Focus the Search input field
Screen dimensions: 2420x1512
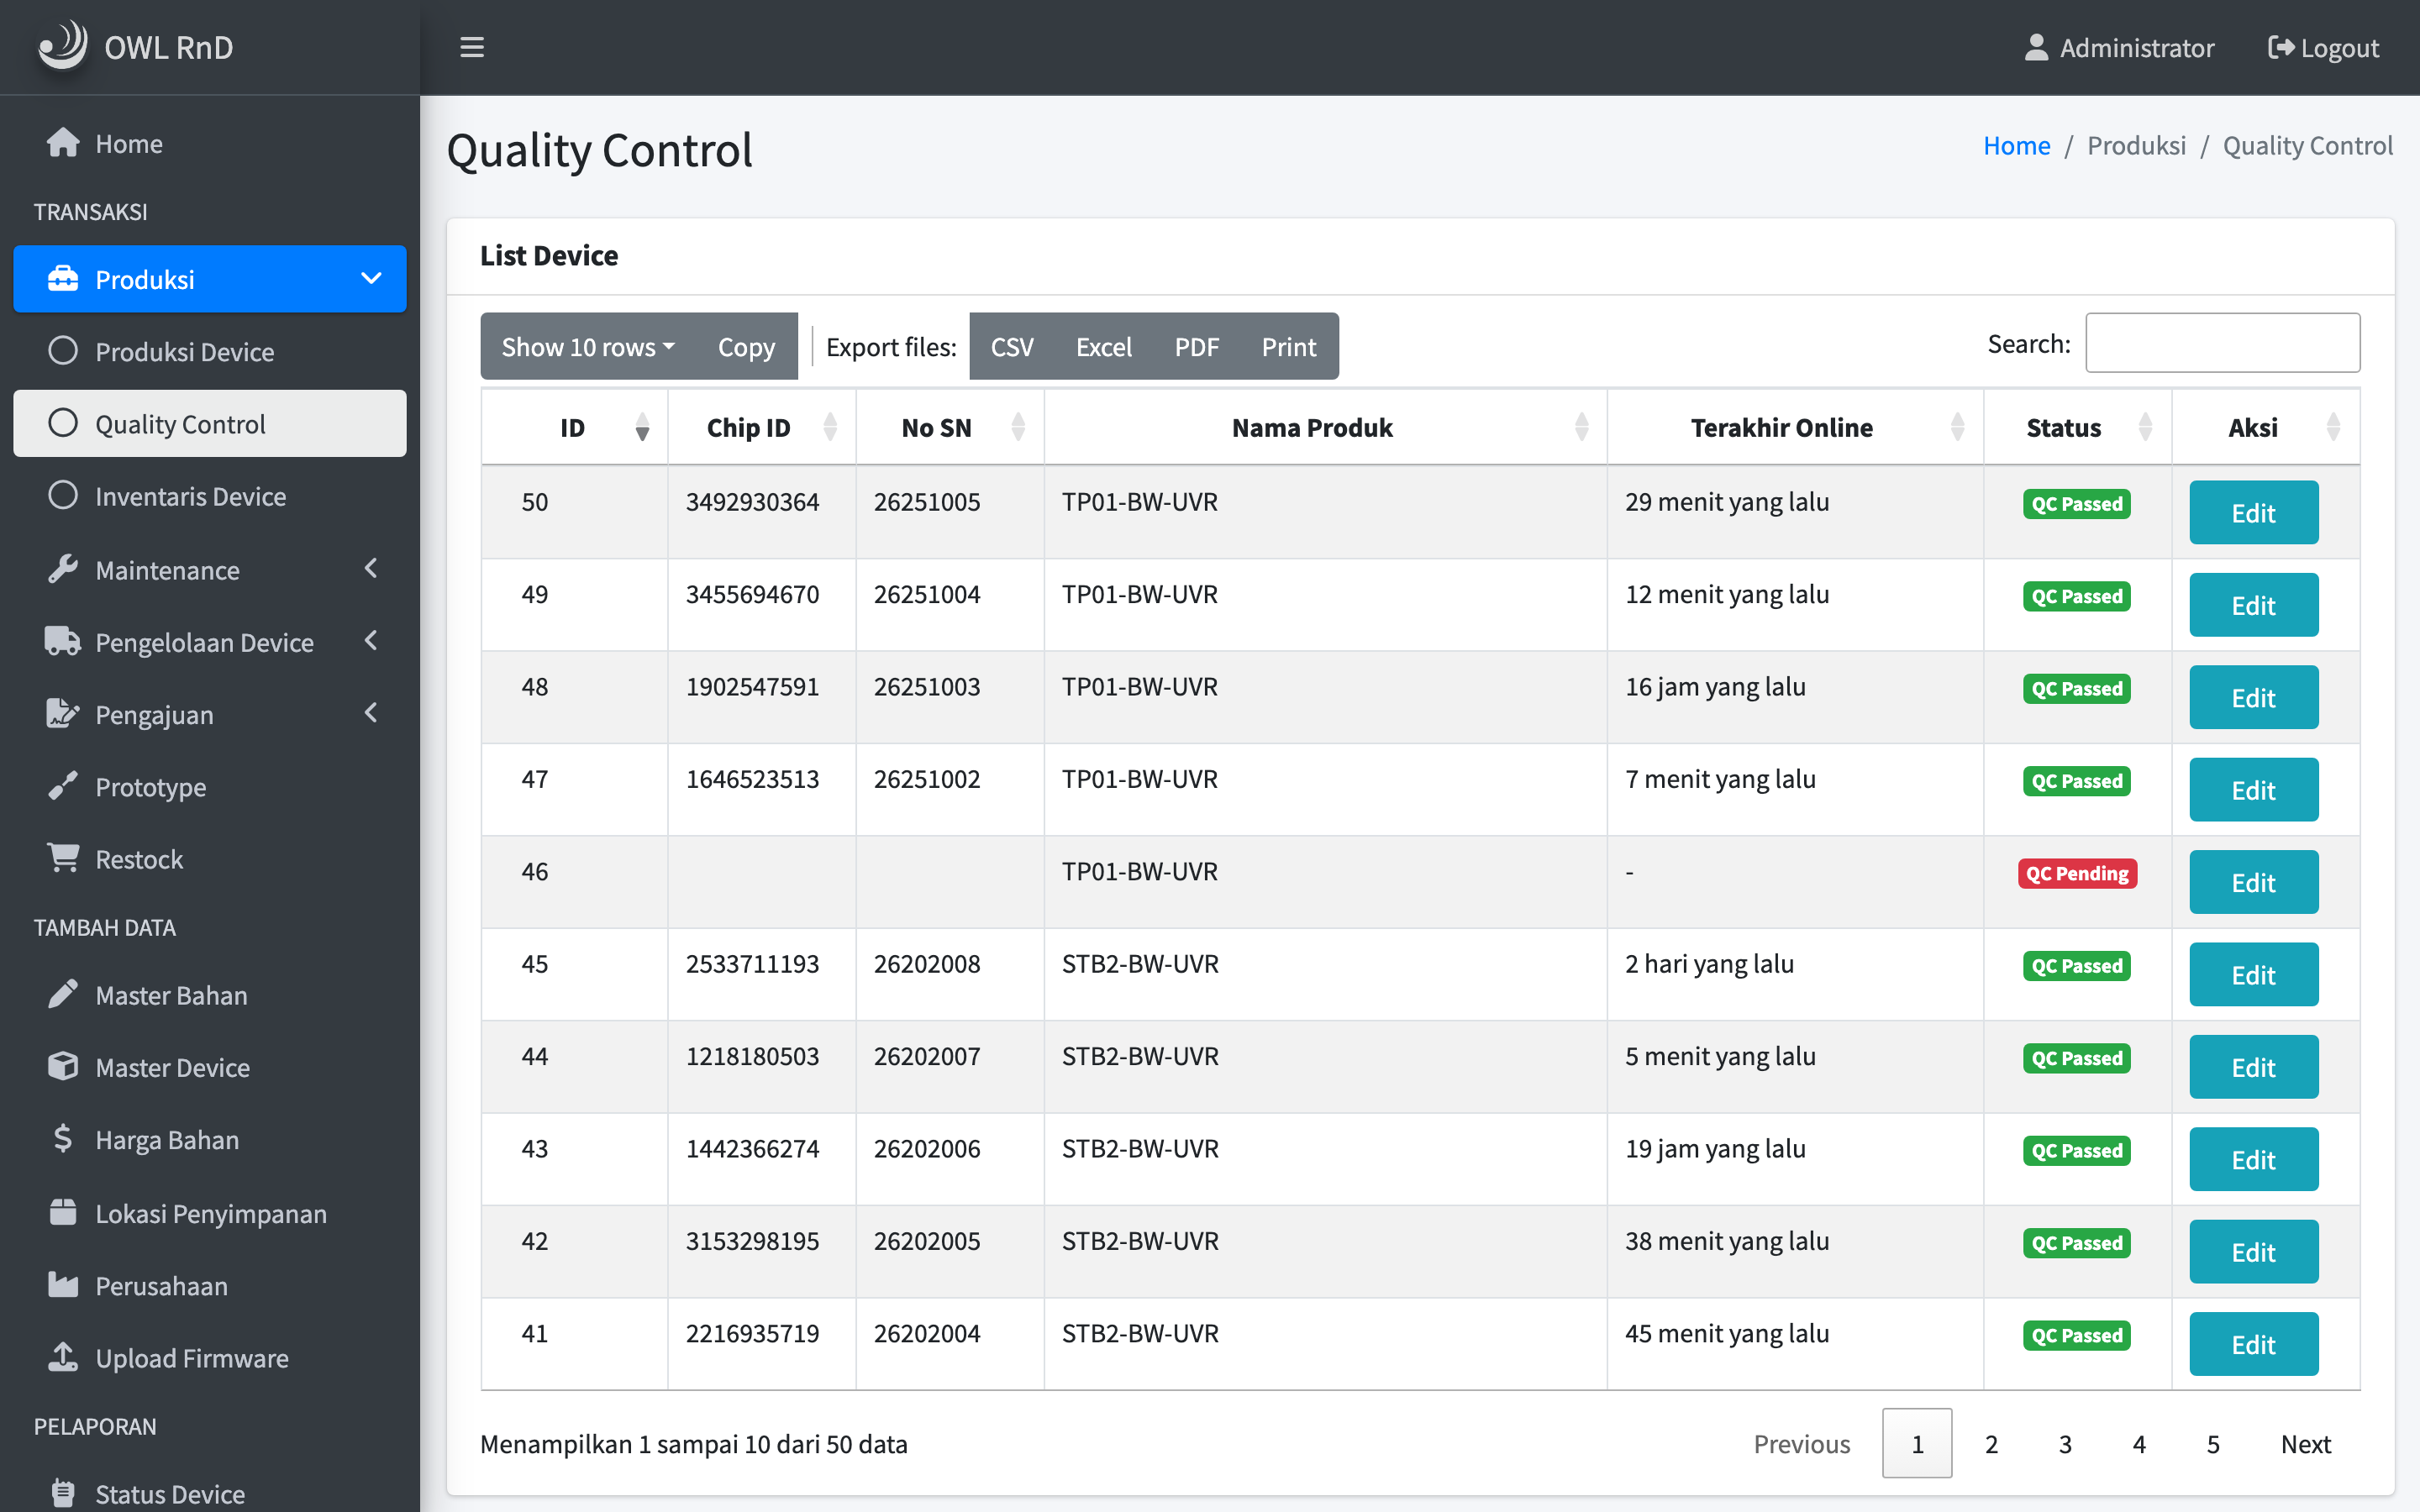pyautogui.click(x=2222, y=343)
